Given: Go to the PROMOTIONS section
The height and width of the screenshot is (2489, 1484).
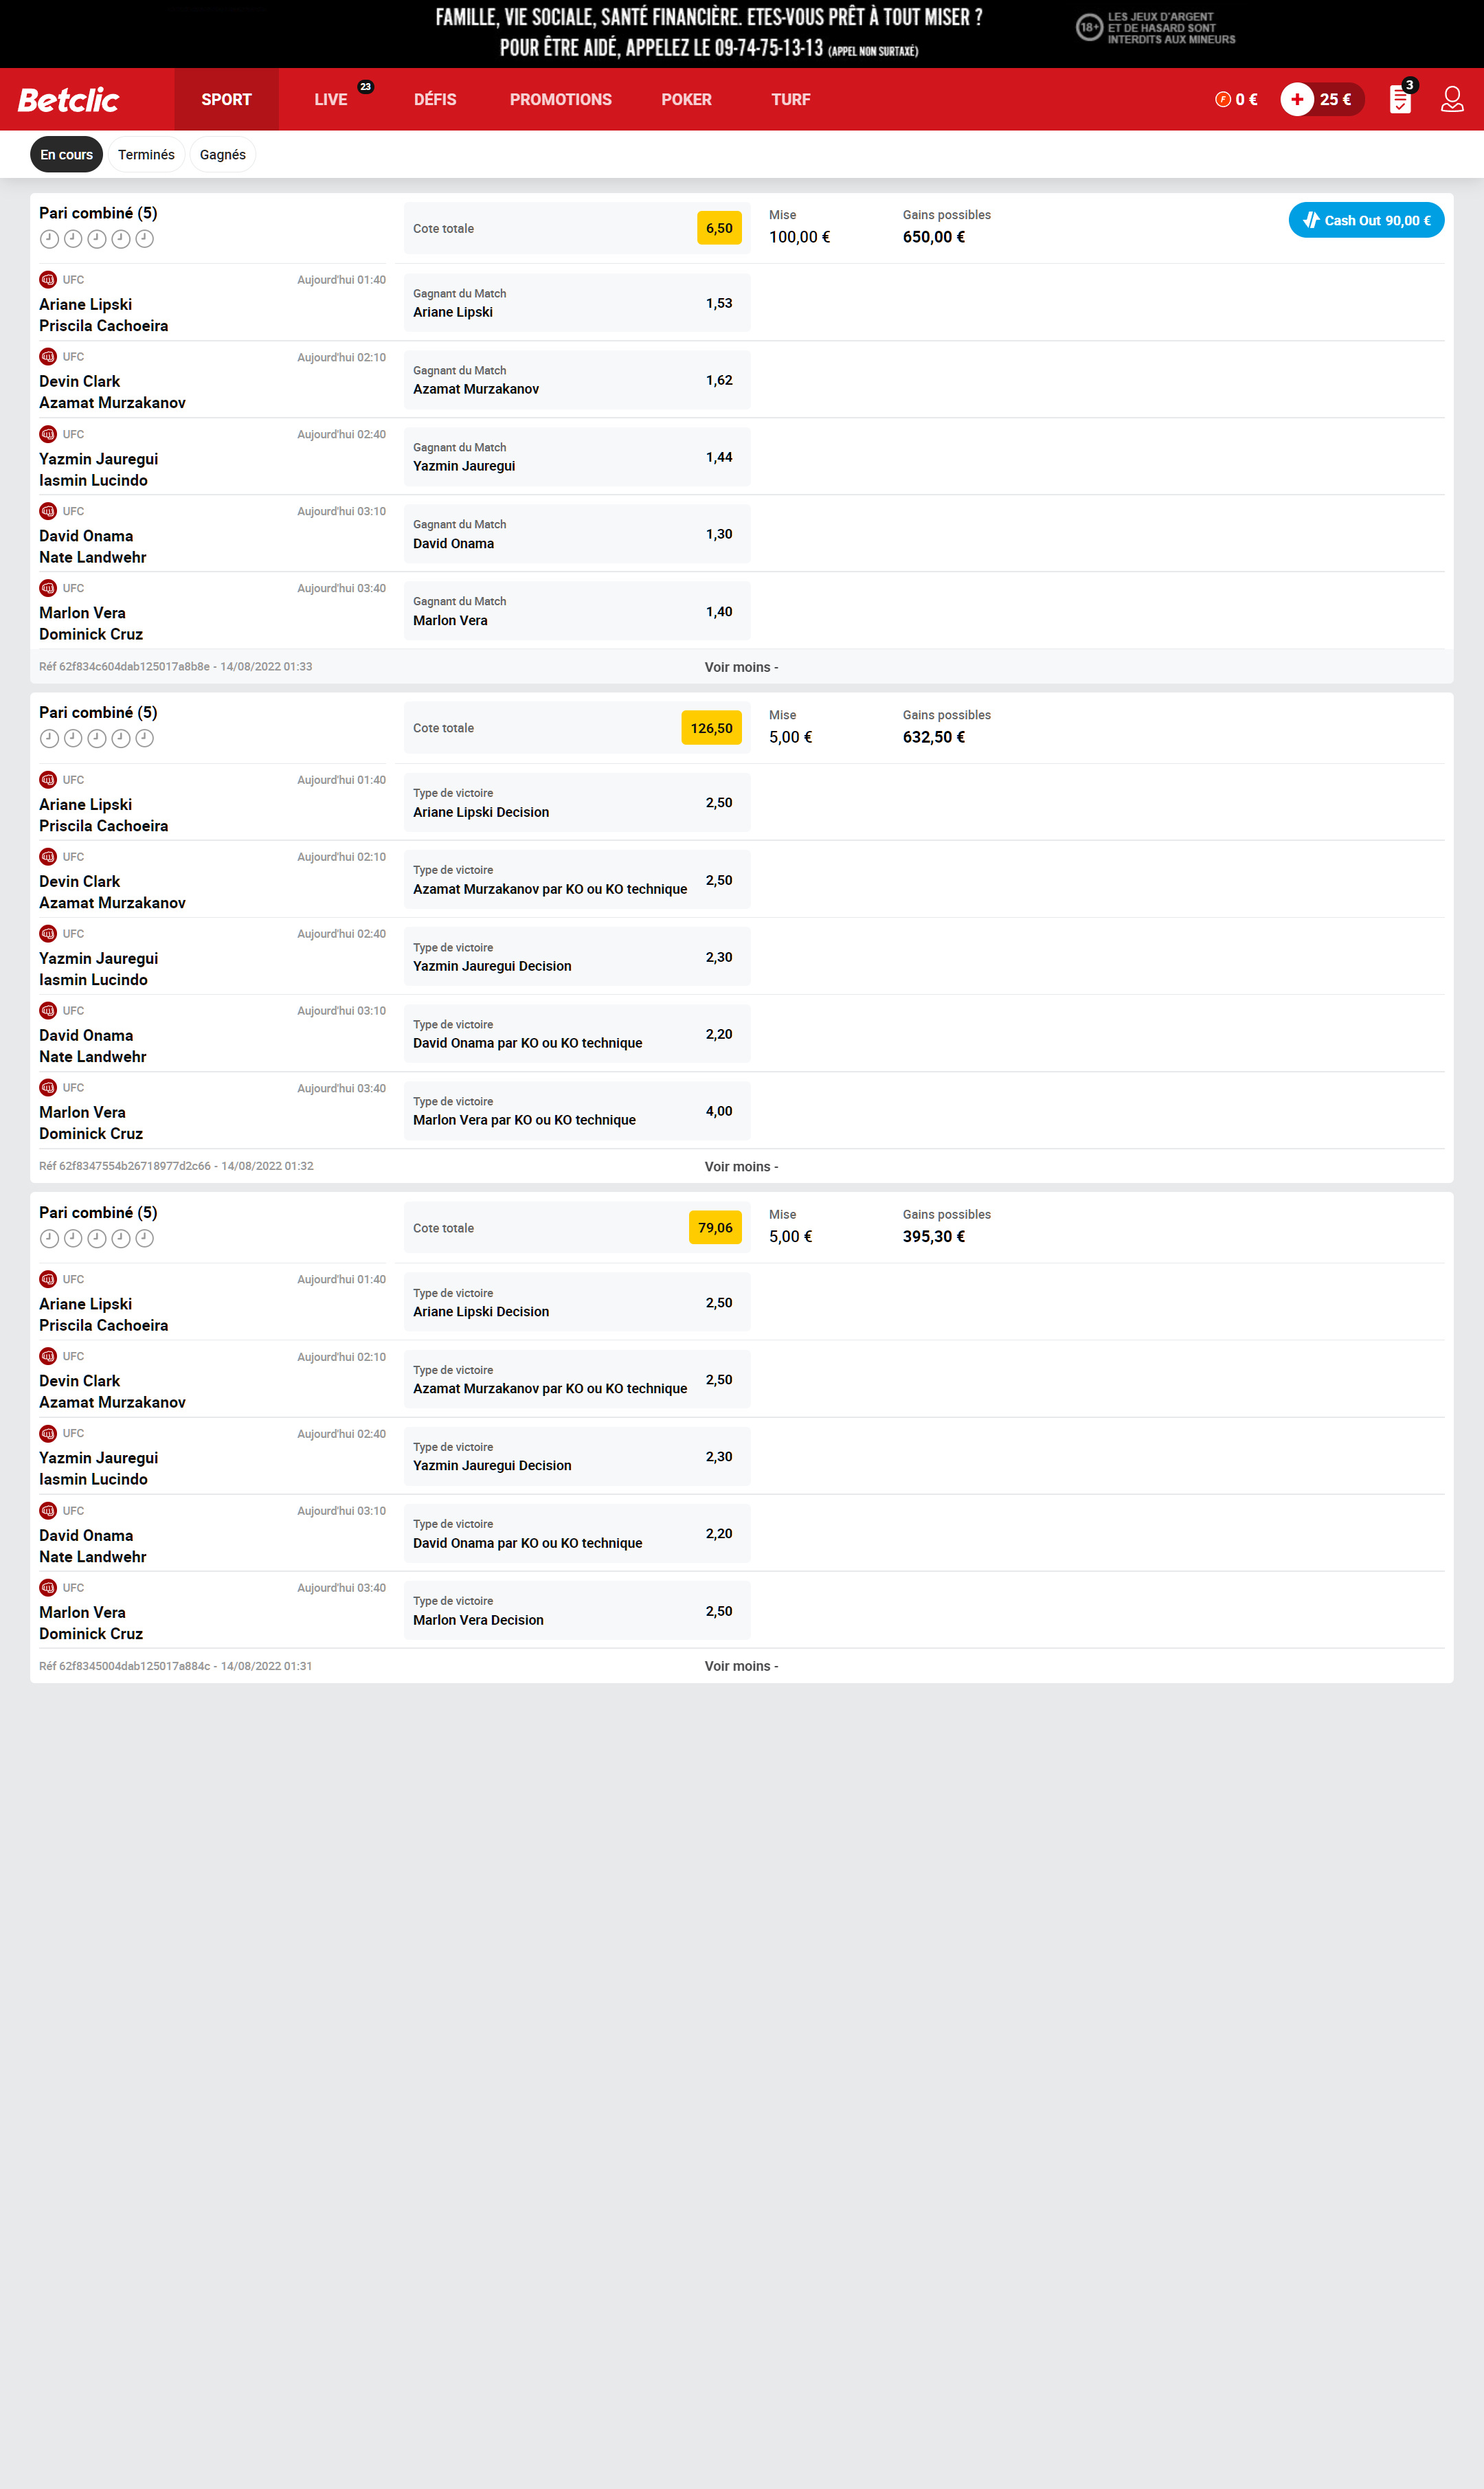Looking at the screenshot, I should click(561, 99).
